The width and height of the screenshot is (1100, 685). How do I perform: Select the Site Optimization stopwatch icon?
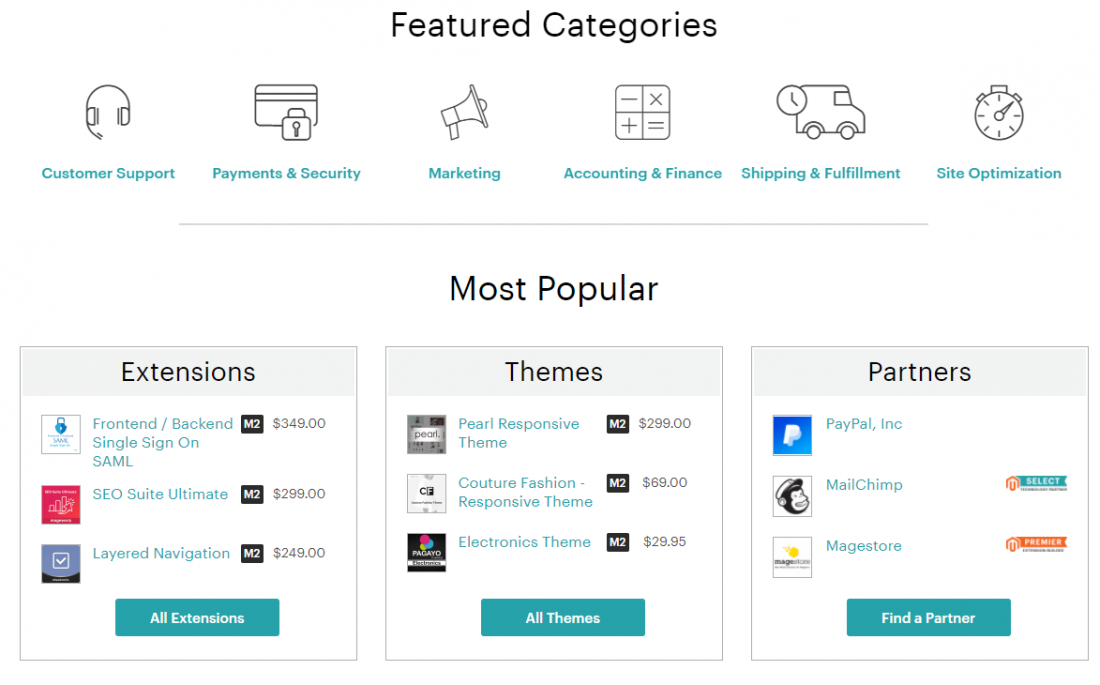click(x=999, y=113)
